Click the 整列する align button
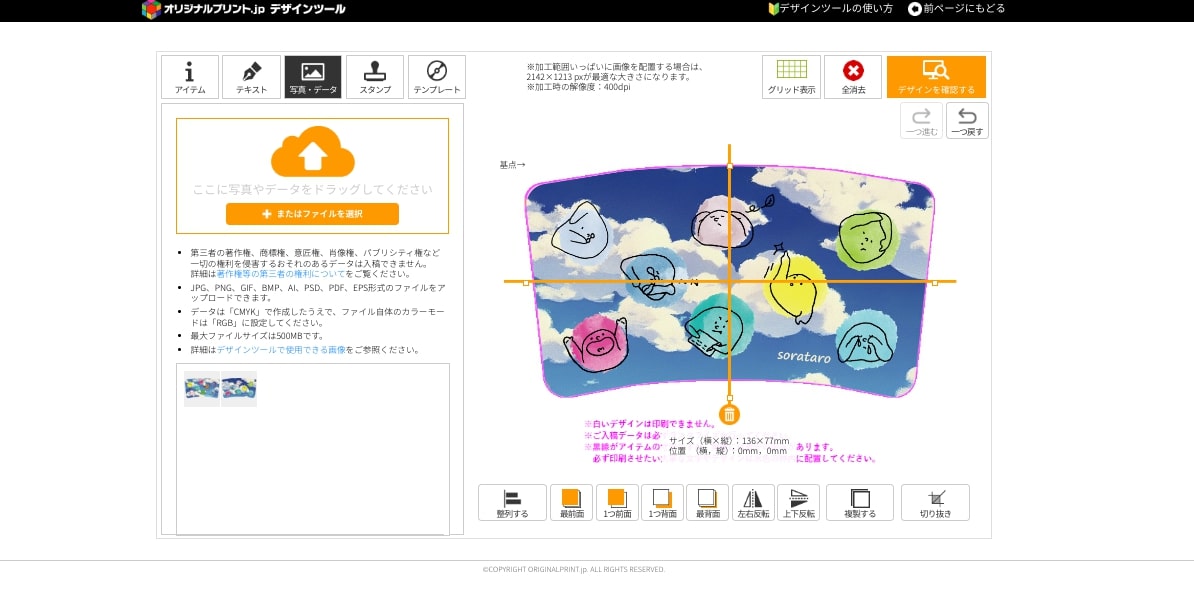1194x598 pixels. [x=512, y=503]
